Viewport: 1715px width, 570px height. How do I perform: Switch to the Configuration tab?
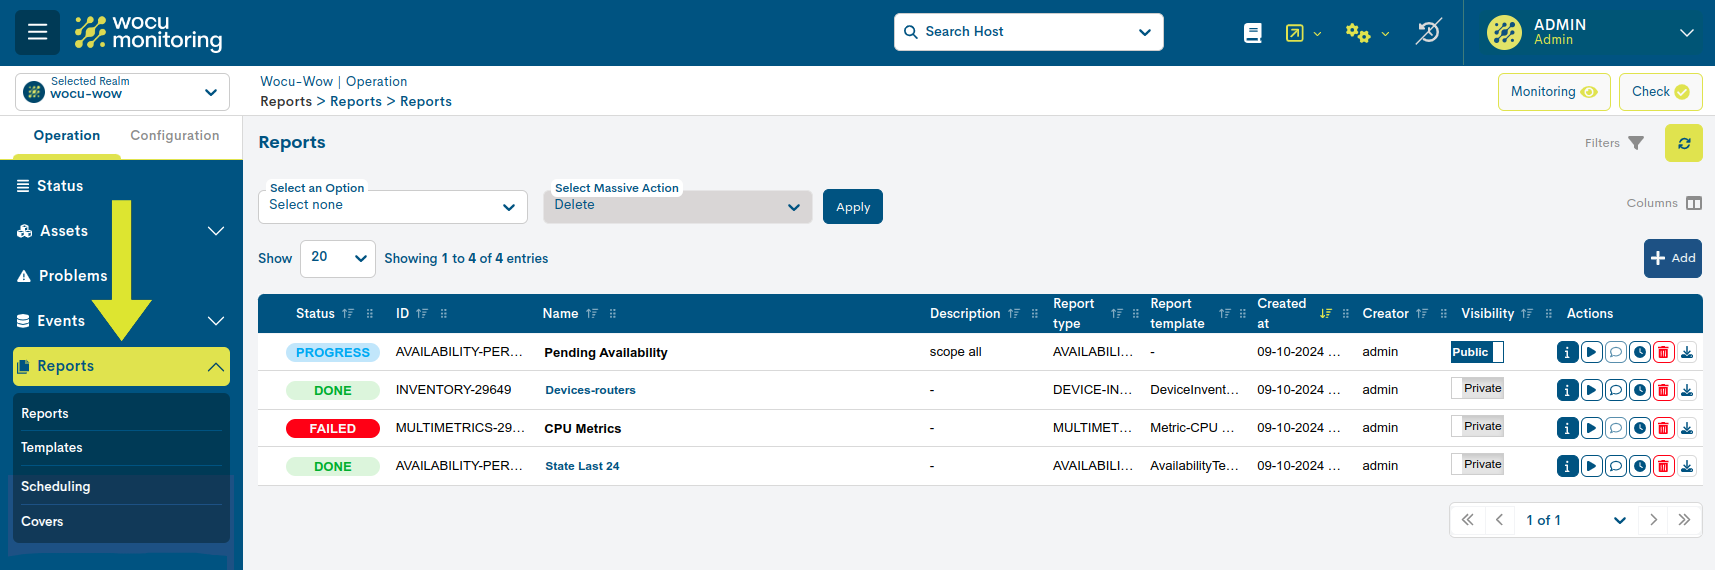pos(174,136)
